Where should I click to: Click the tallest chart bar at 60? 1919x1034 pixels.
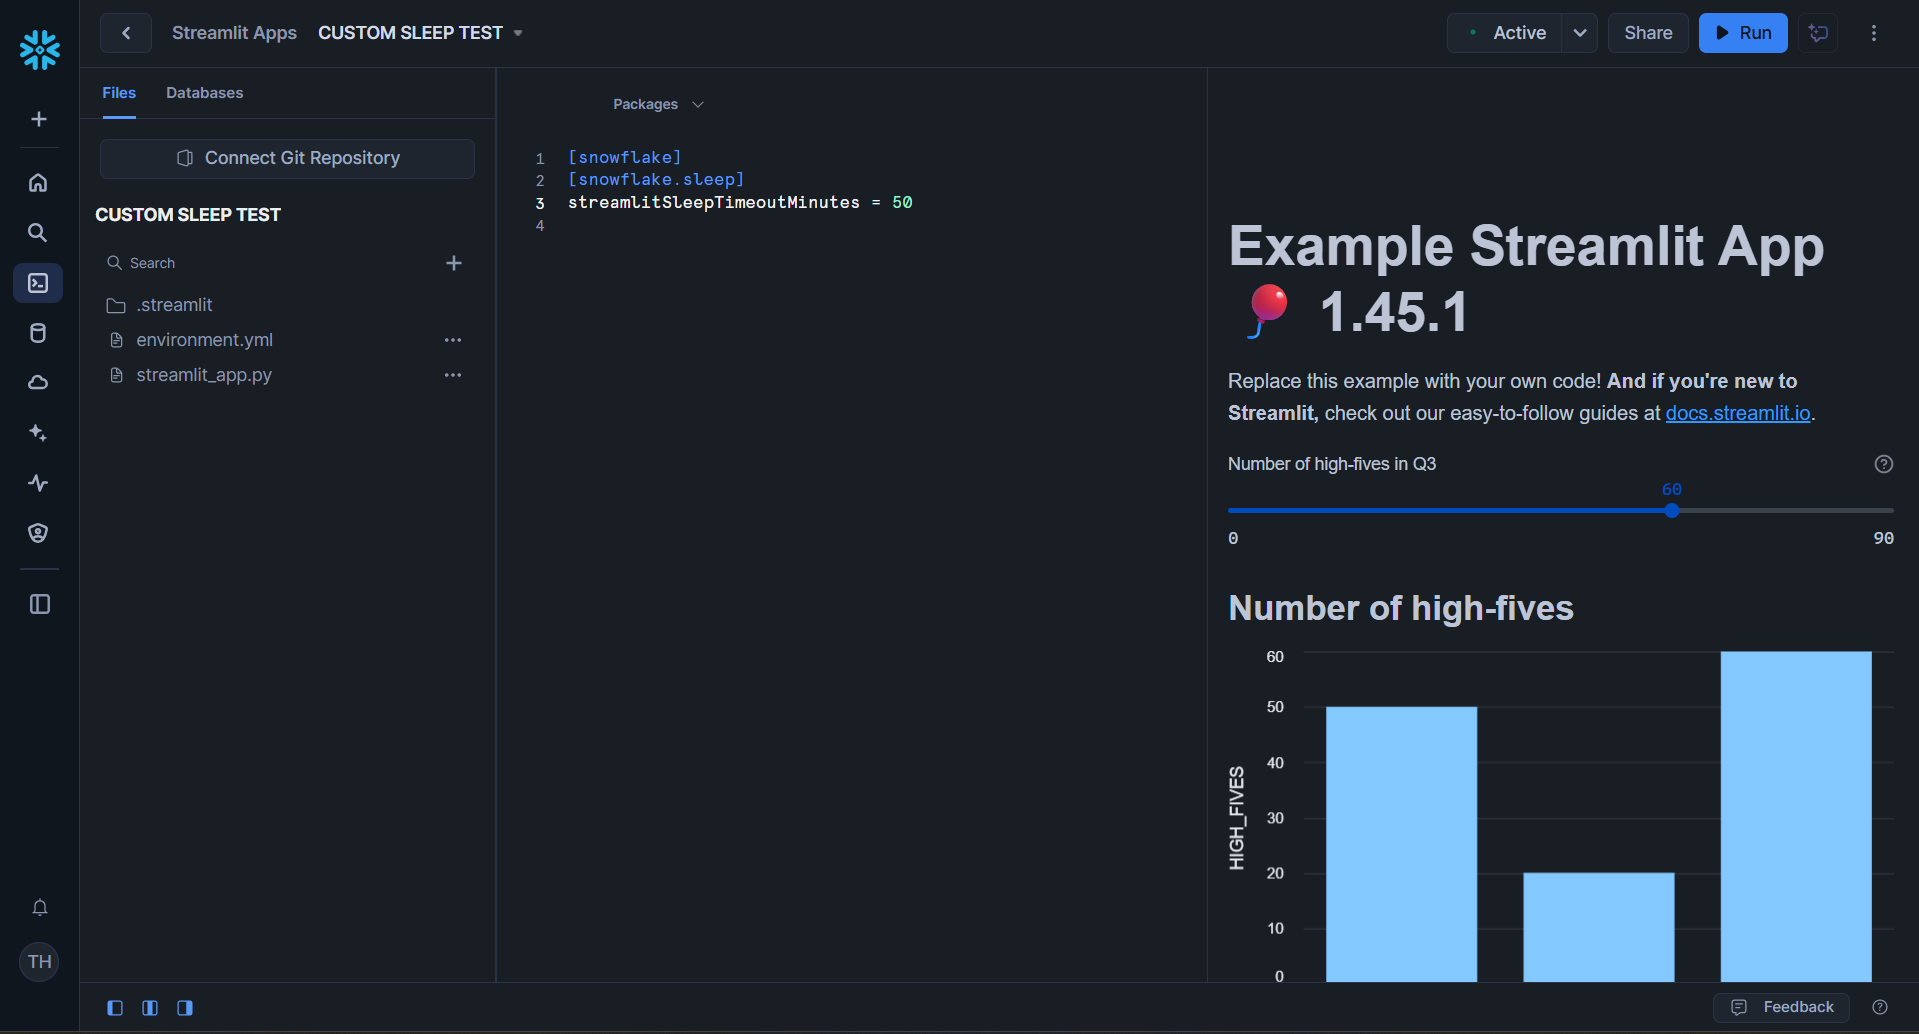tap(1796, 816)
